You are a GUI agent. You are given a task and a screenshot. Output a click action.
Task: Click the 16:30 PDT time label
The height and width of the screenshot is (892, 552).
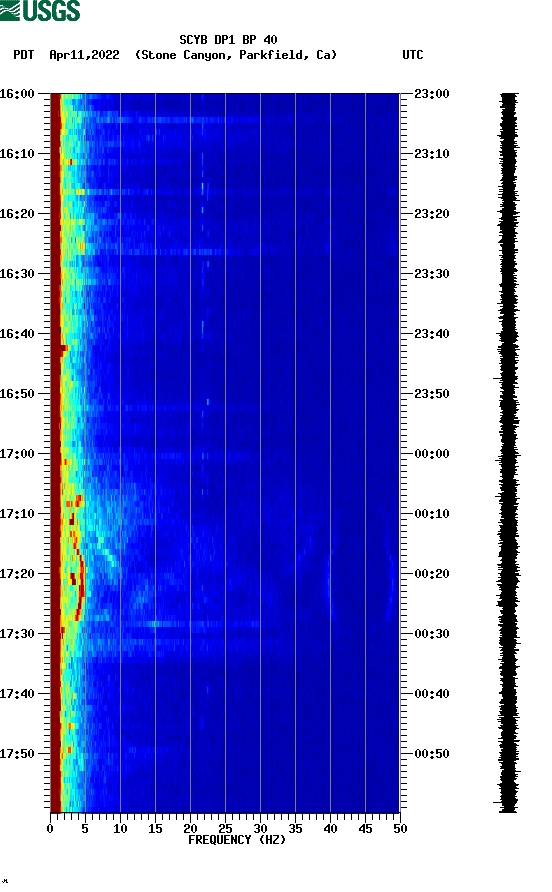pos(17,274)
